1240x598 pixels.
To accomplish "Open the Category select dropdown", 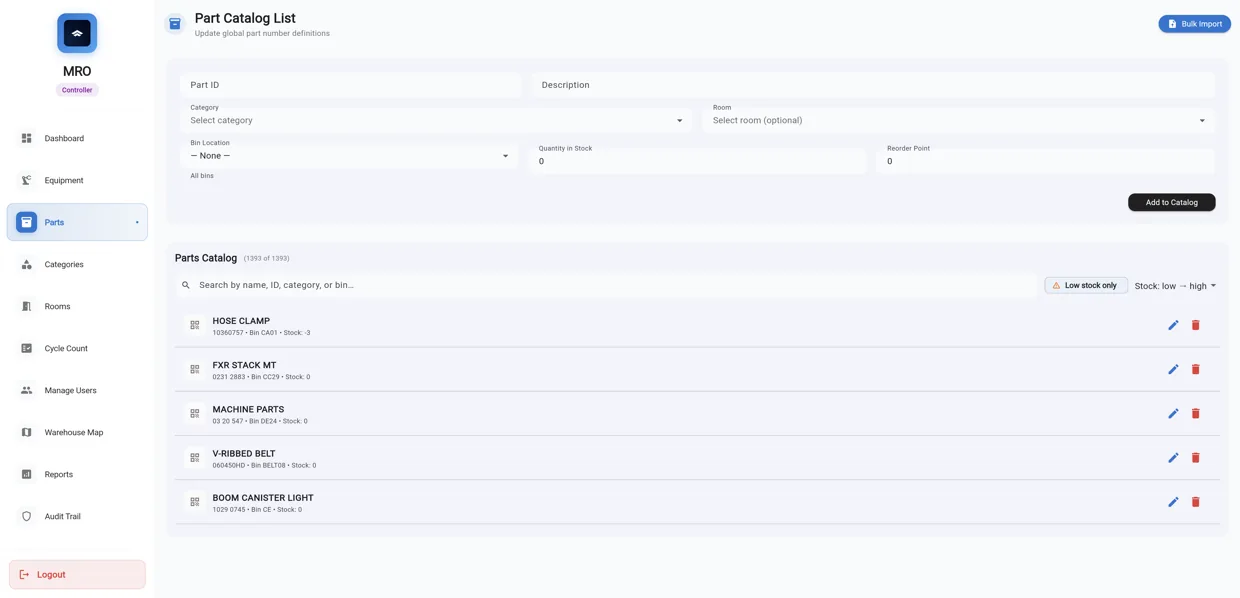I will coord(437,118).
